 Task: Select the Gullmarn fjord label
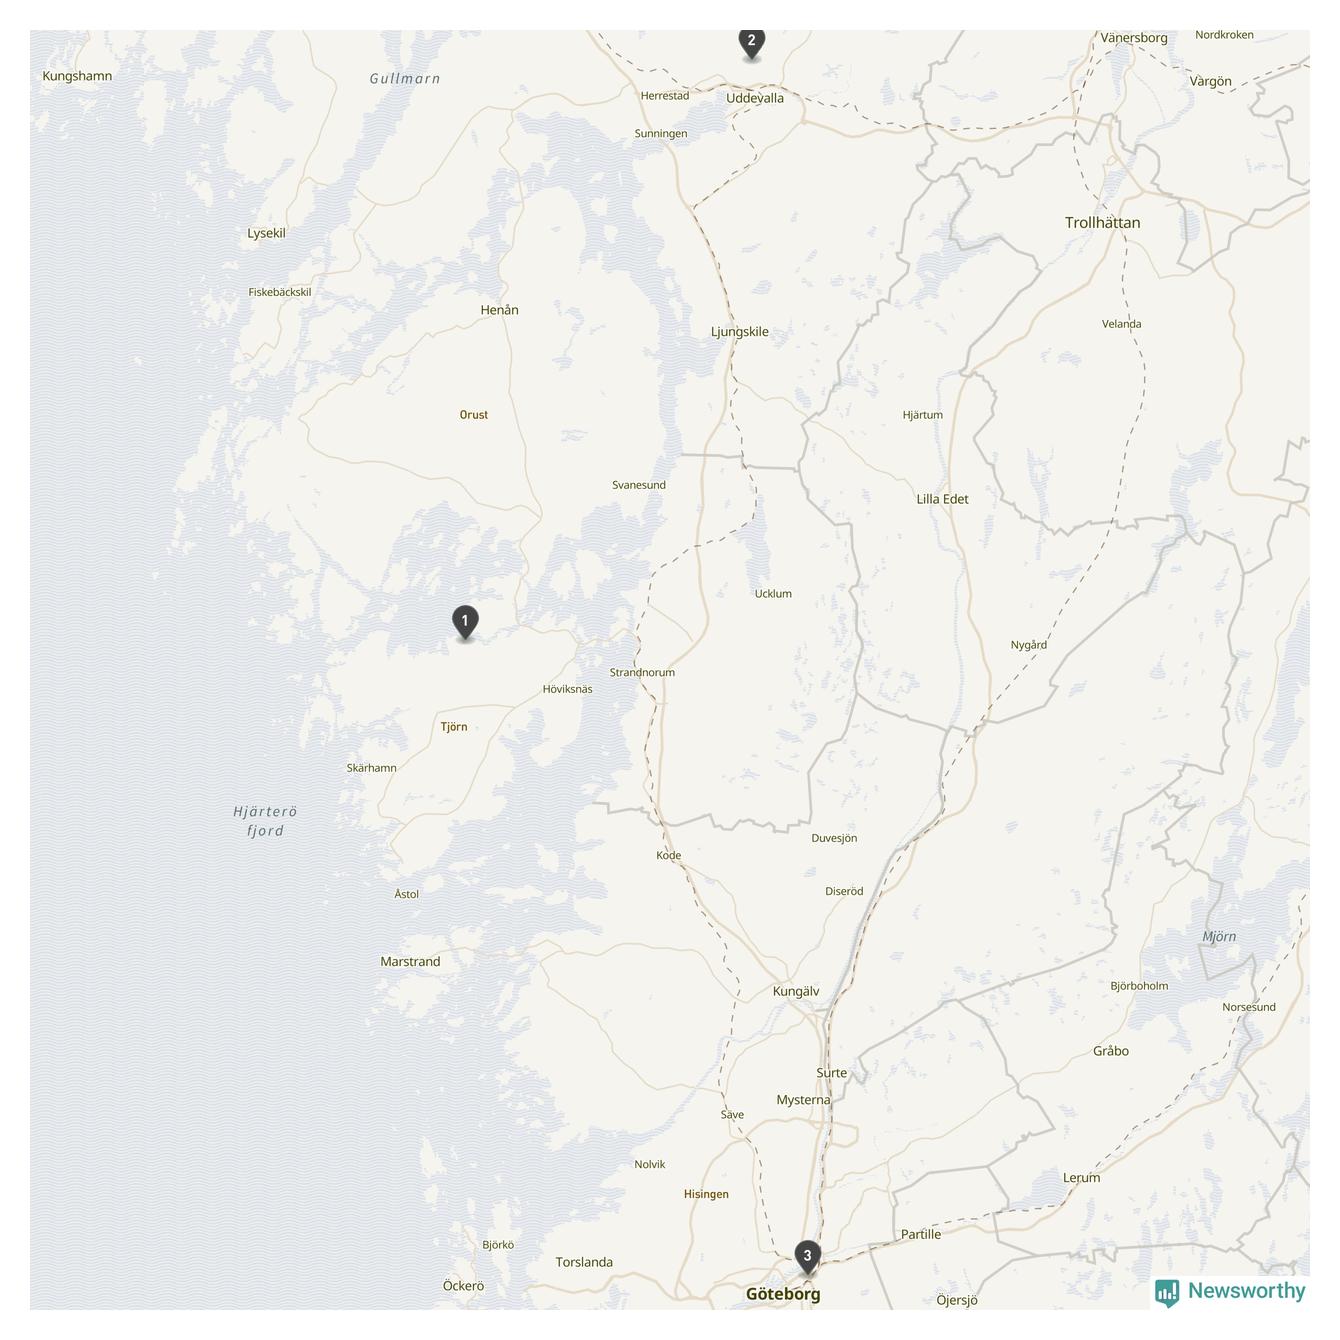[405, 79]
